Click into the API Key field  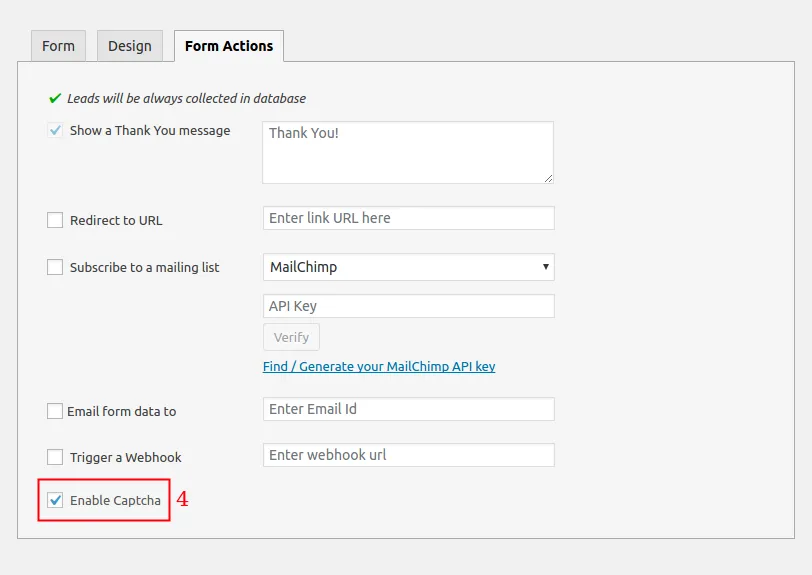[x=409, y=306]
